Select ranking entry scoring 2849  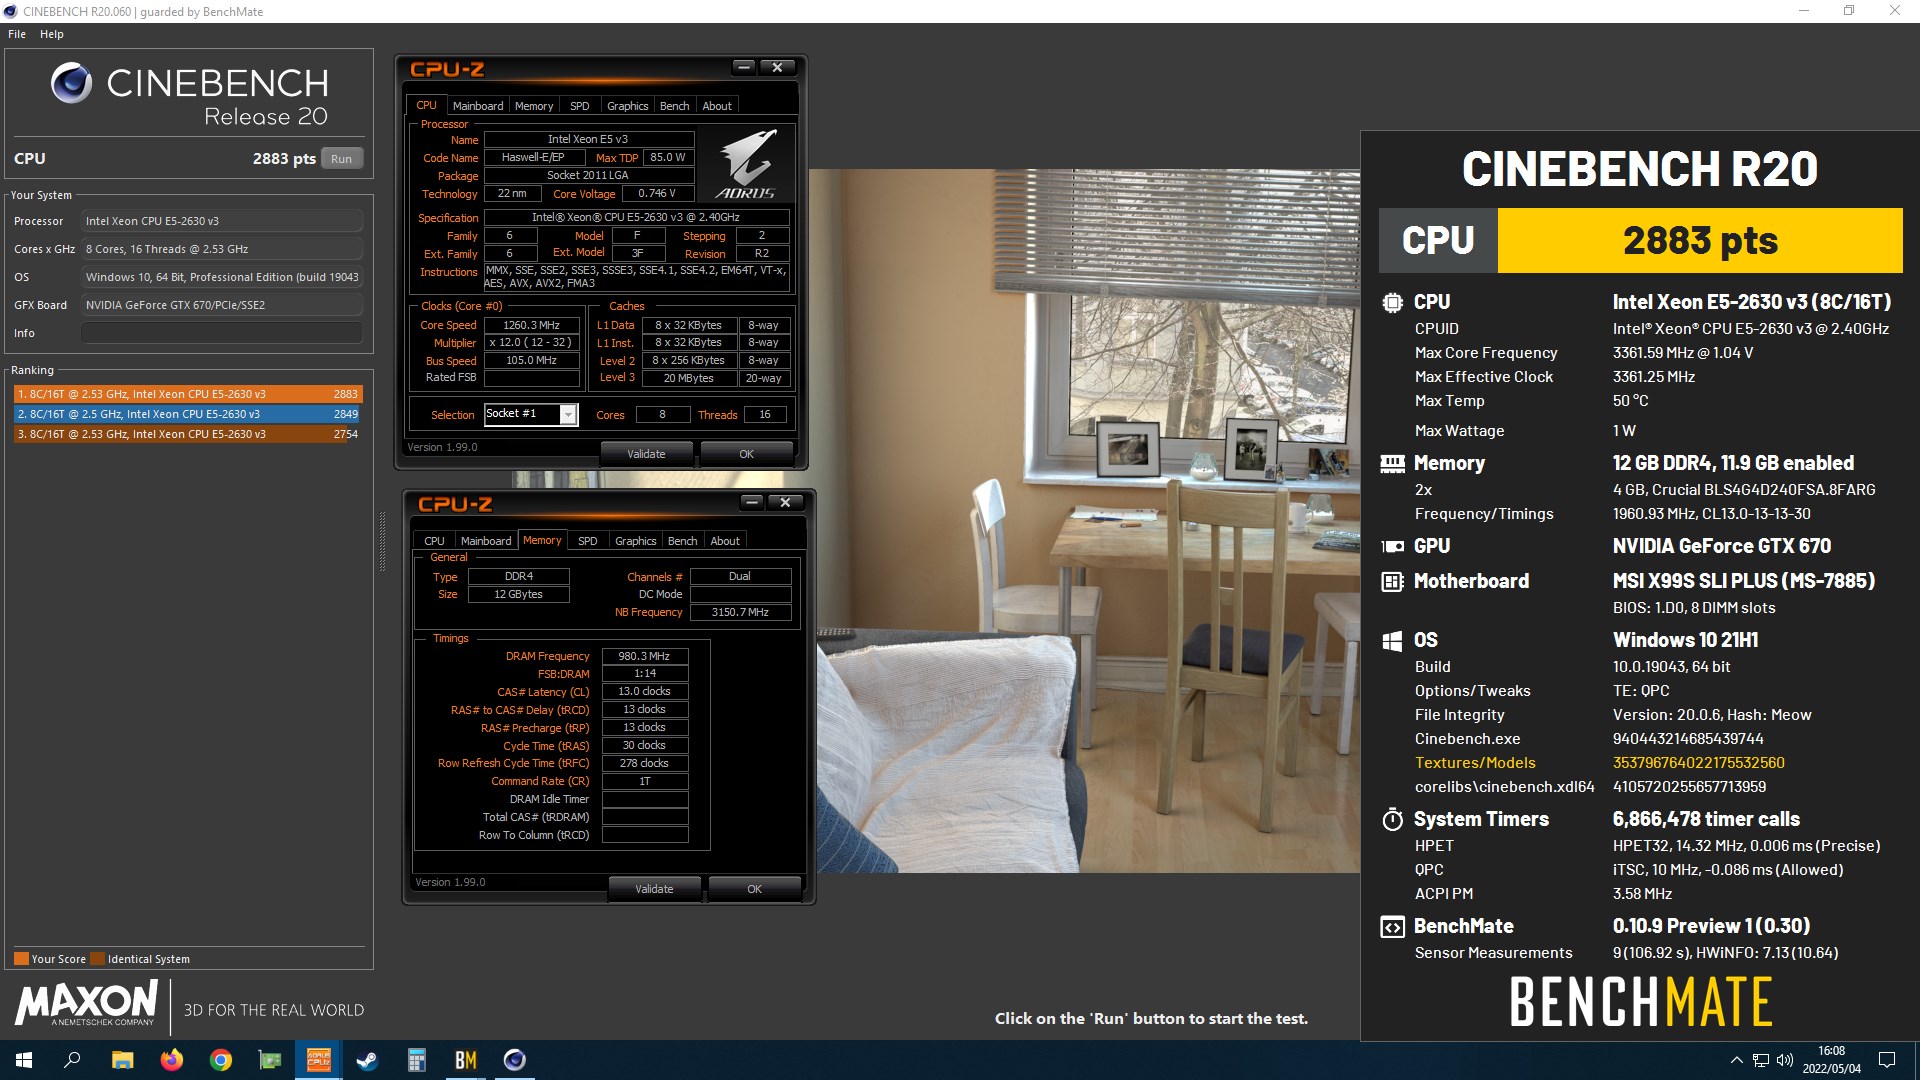[187, 414]
